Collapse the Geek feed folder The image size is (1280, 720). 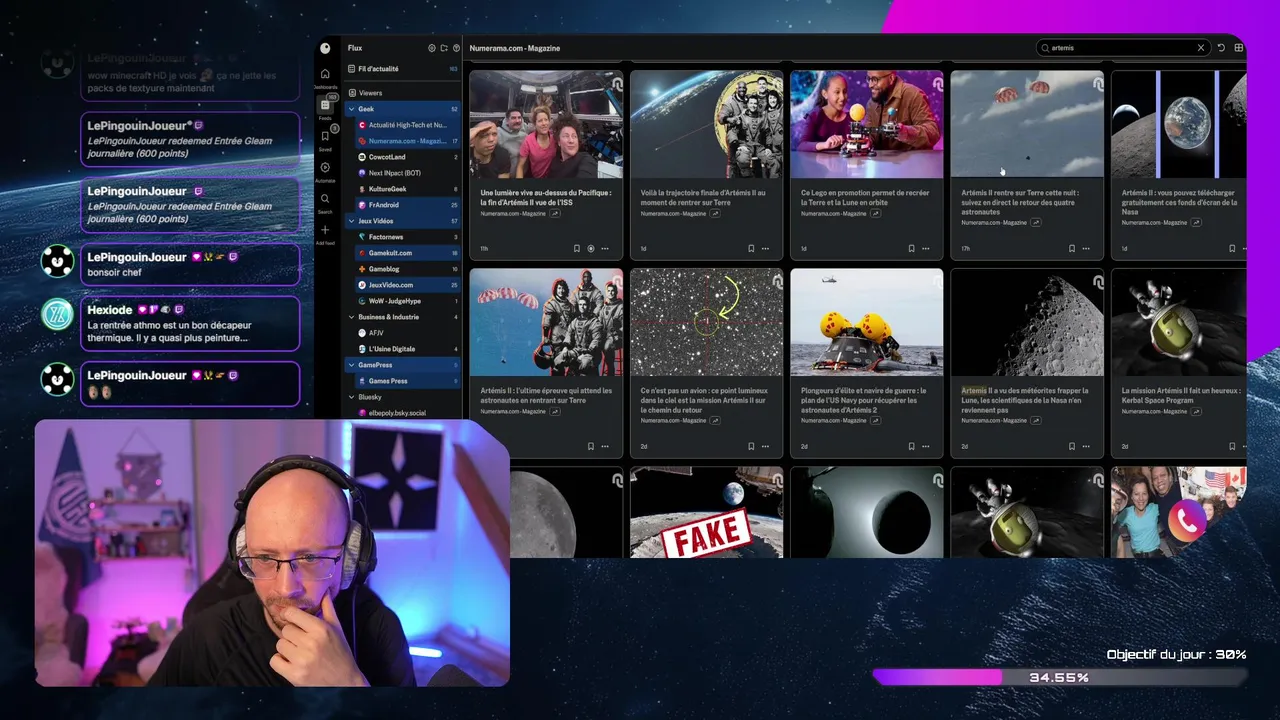[352, 109]
